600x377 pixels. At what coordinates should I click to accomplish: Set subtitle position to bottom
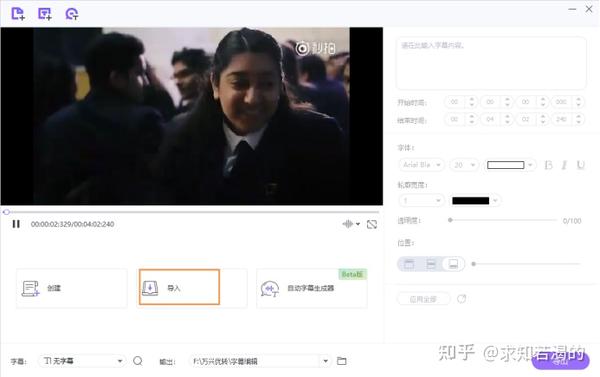click(x=453, y=264)
